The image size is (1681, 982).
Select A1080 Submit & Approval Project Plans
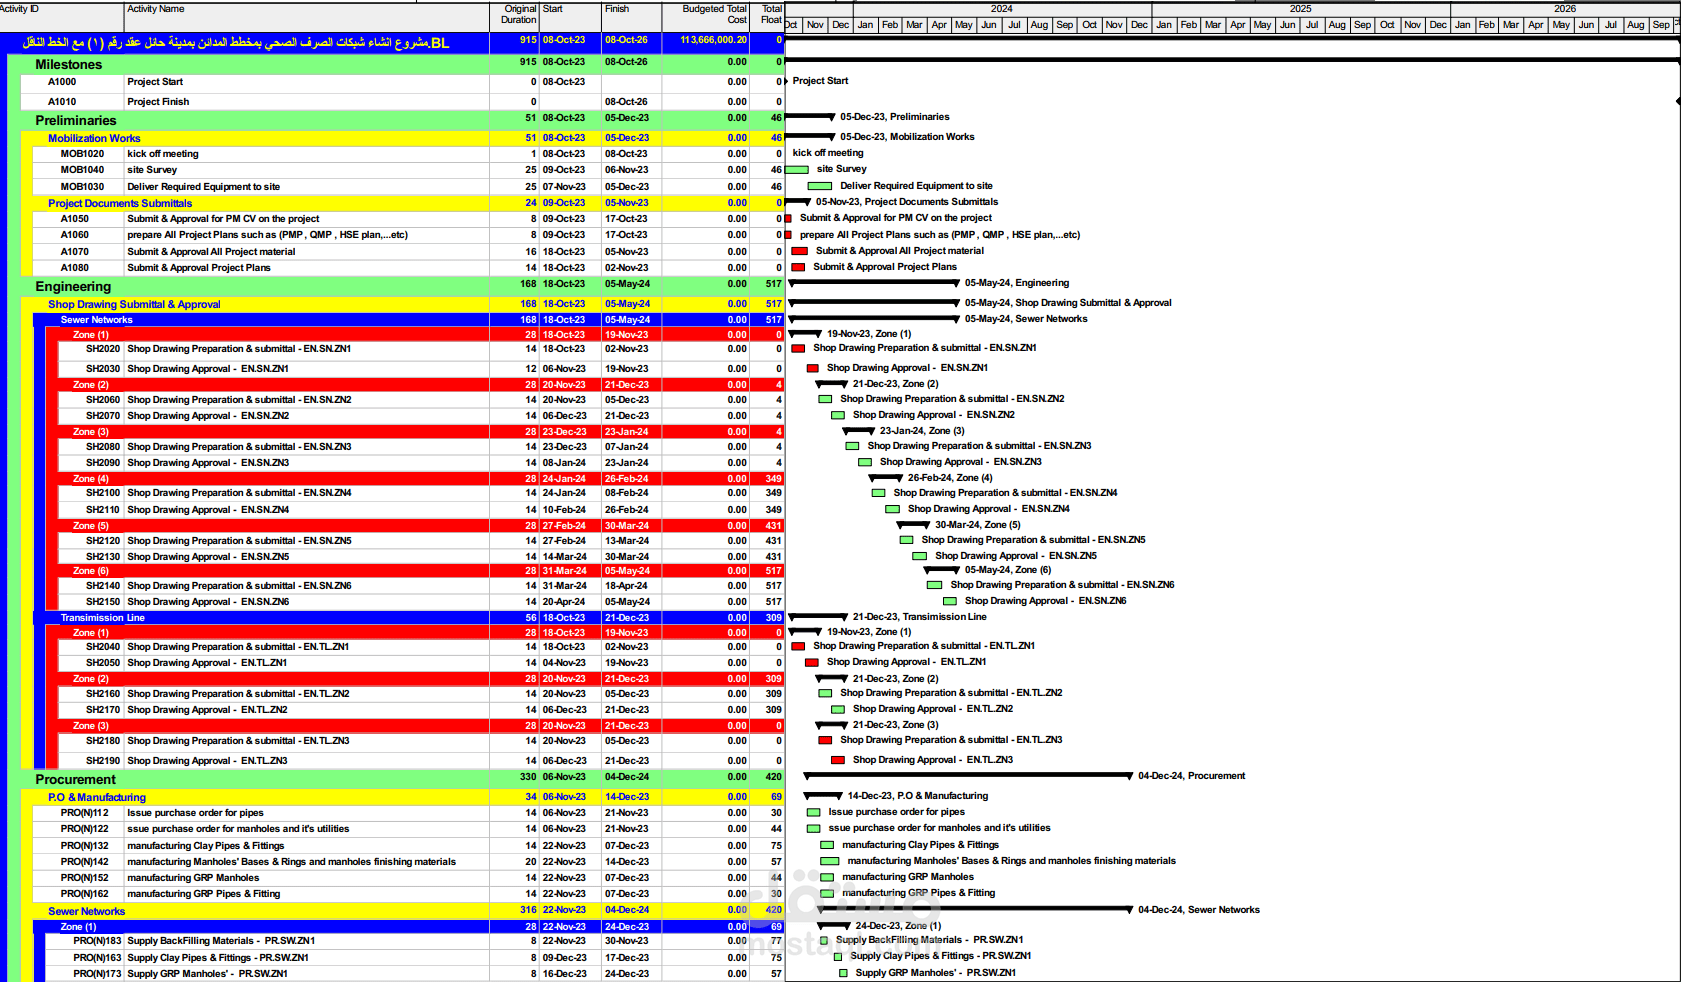(408, 268)
